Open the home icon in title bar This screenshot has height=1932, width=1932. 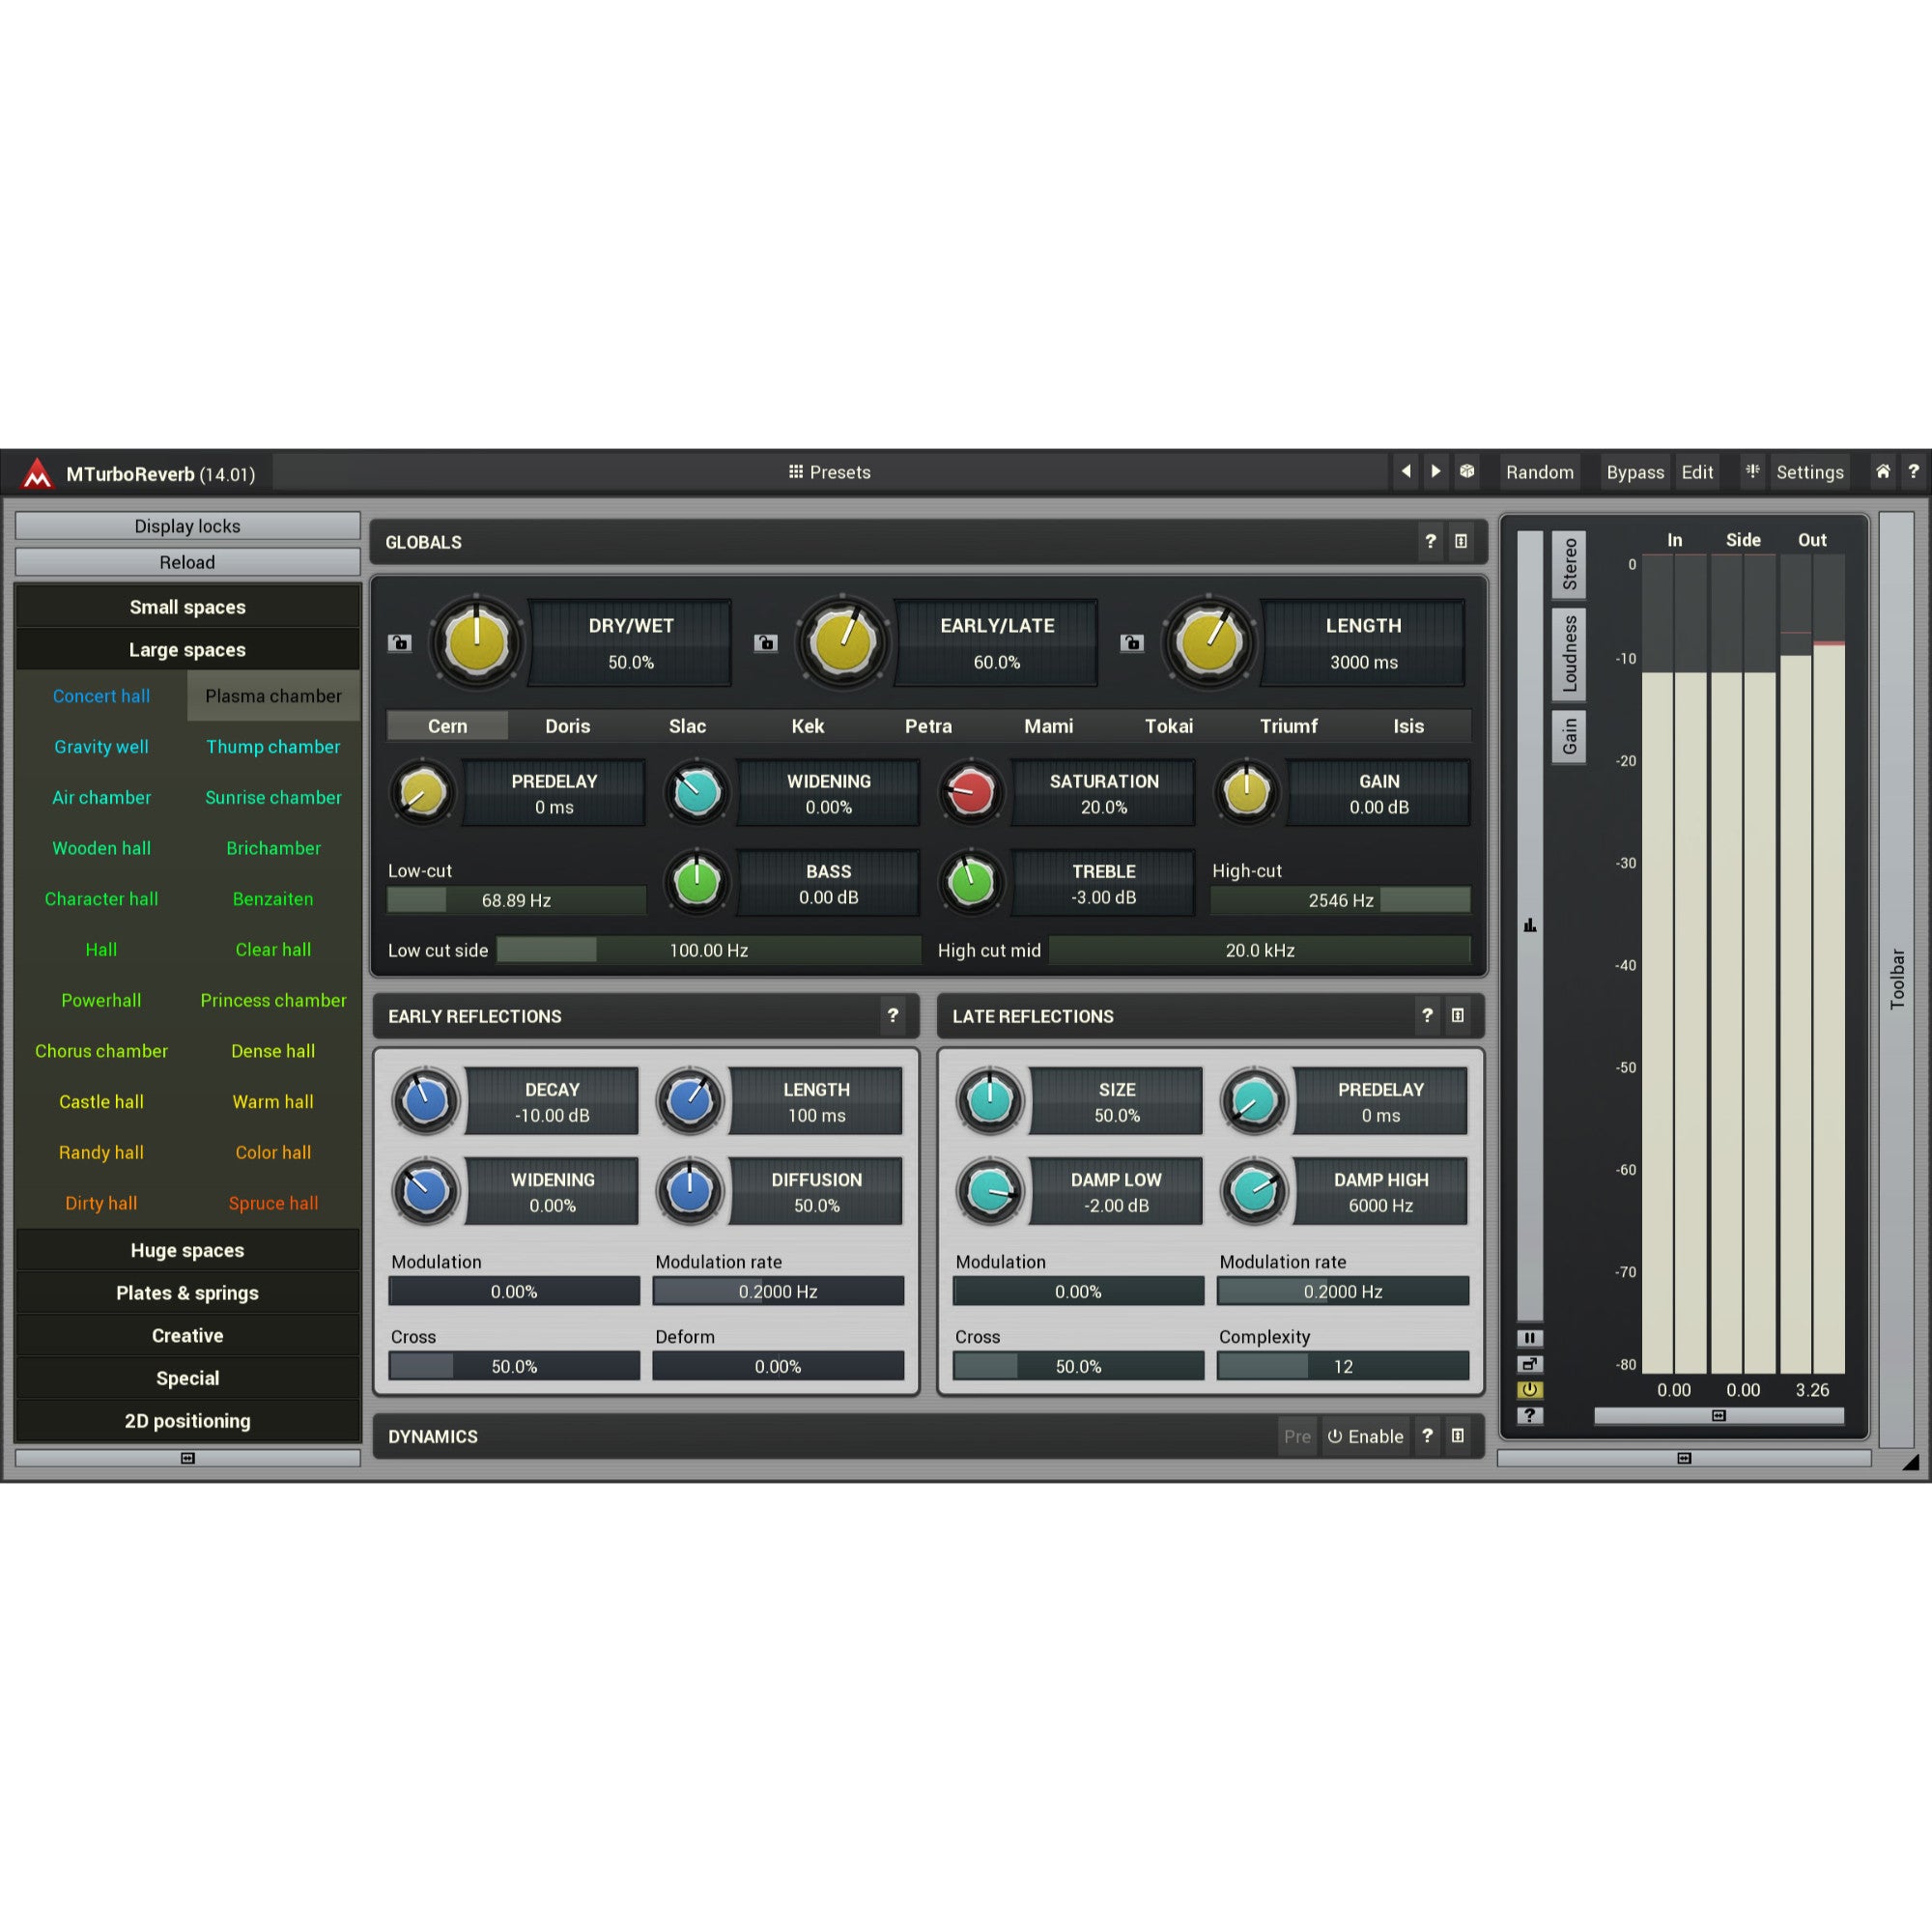(1883, 471)
